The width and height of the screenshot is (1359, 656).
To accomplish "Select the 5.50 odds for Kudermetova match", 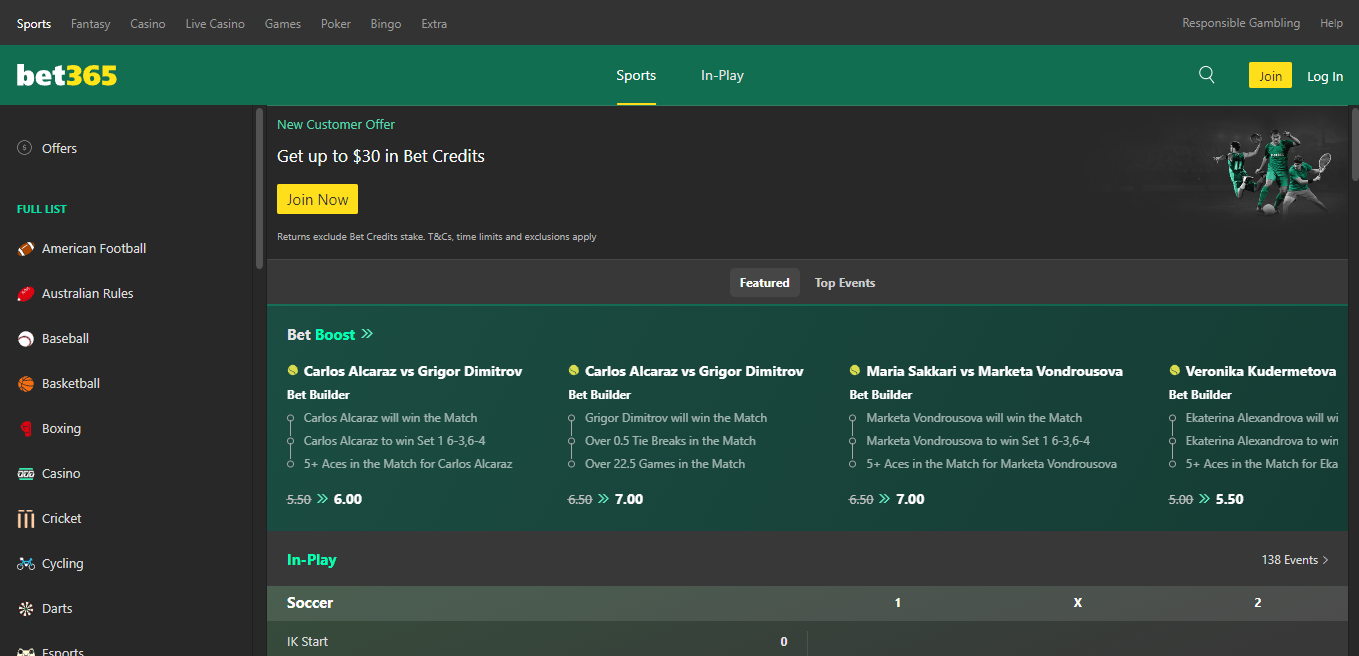I will 1229,499.
